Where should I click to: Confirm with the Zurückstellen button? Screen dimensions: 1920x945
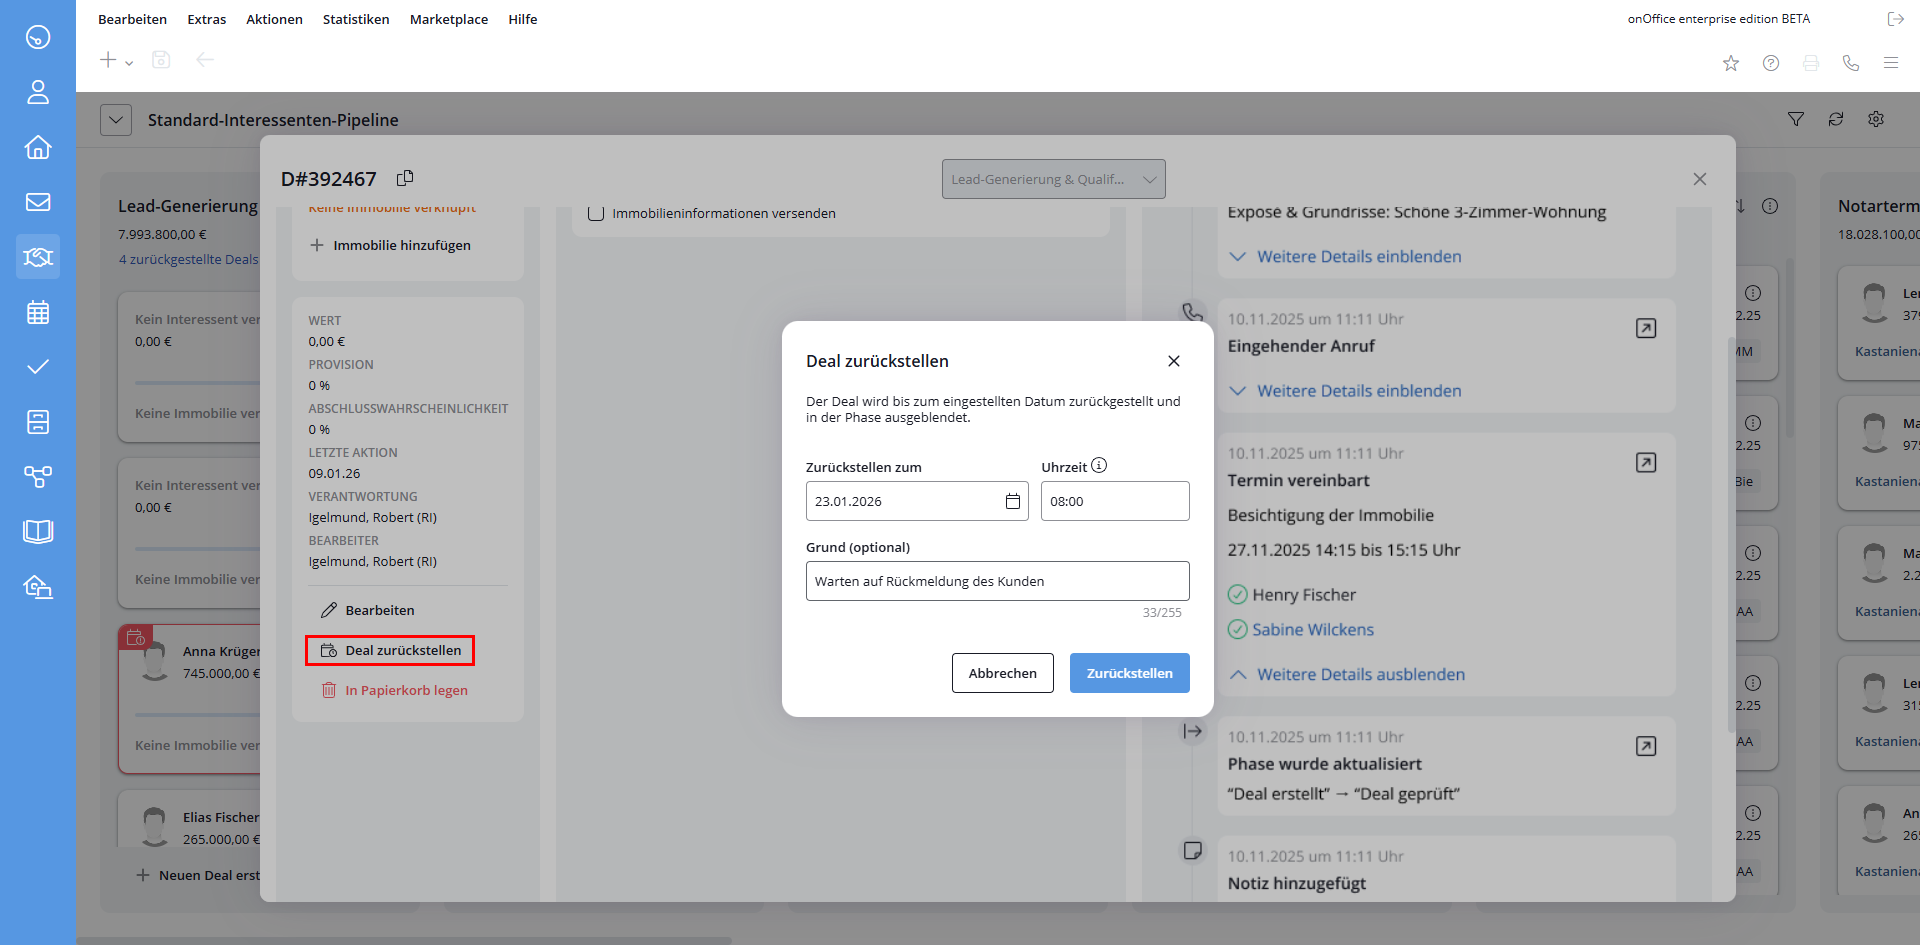coord(1129,673)
